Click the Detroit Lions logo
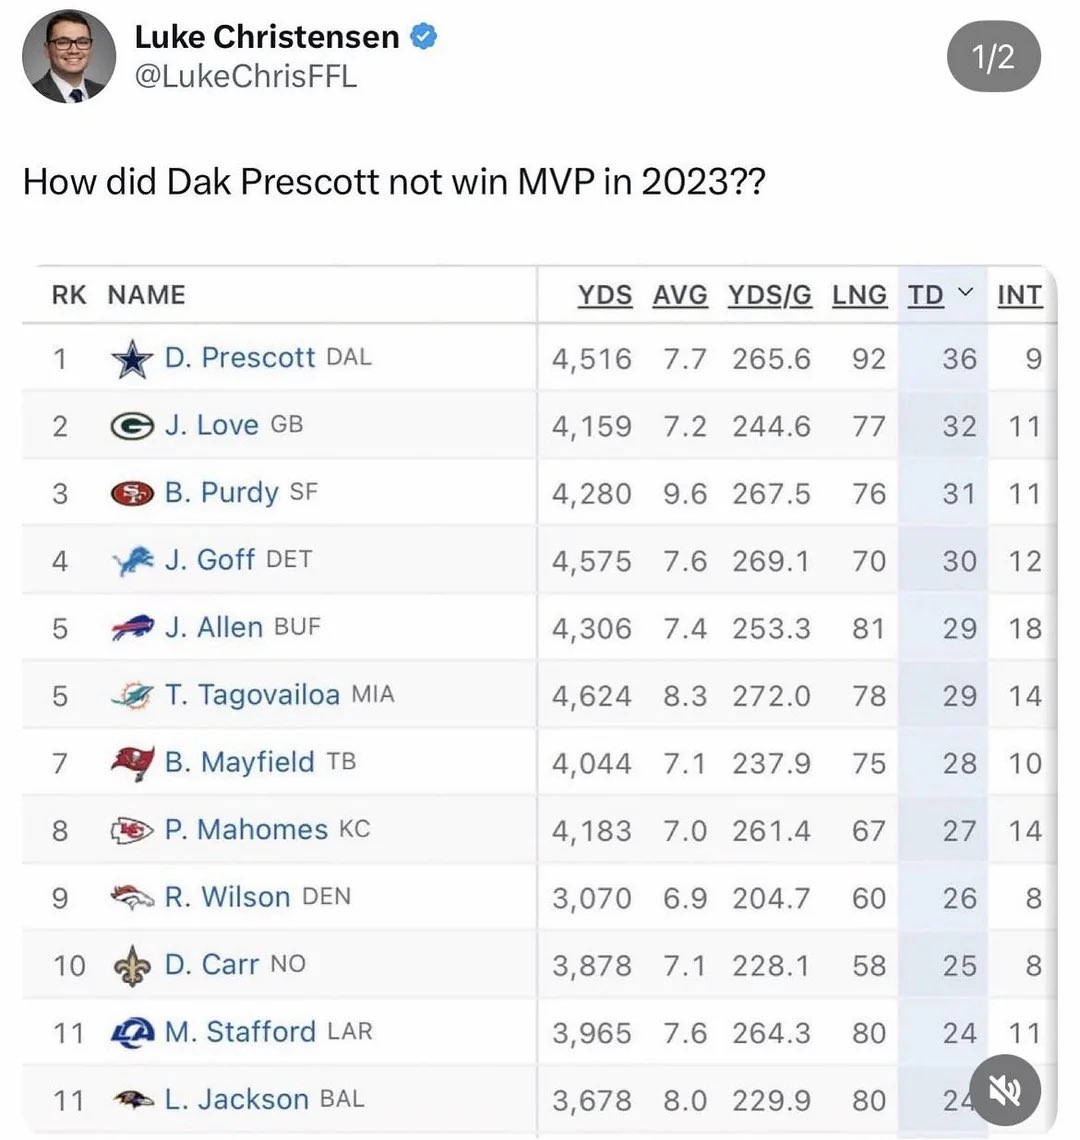 click(132, 561)
